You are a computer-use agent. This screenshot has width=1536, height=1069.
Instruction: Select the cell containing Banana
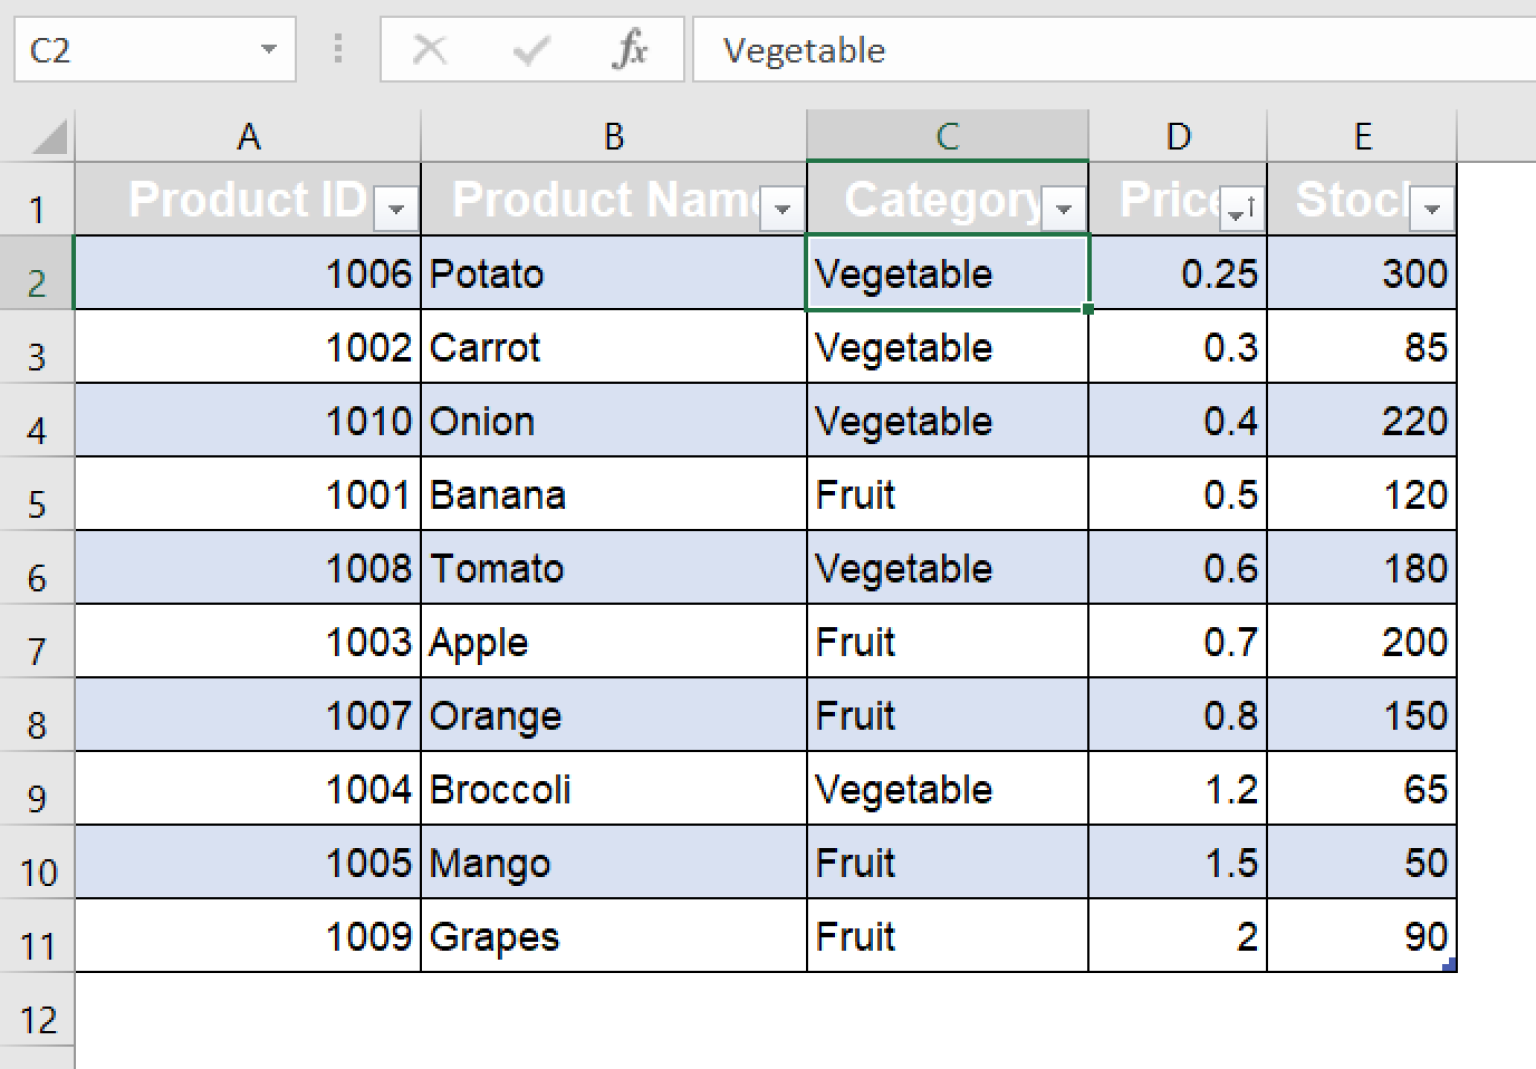click(x=613, y=494)
